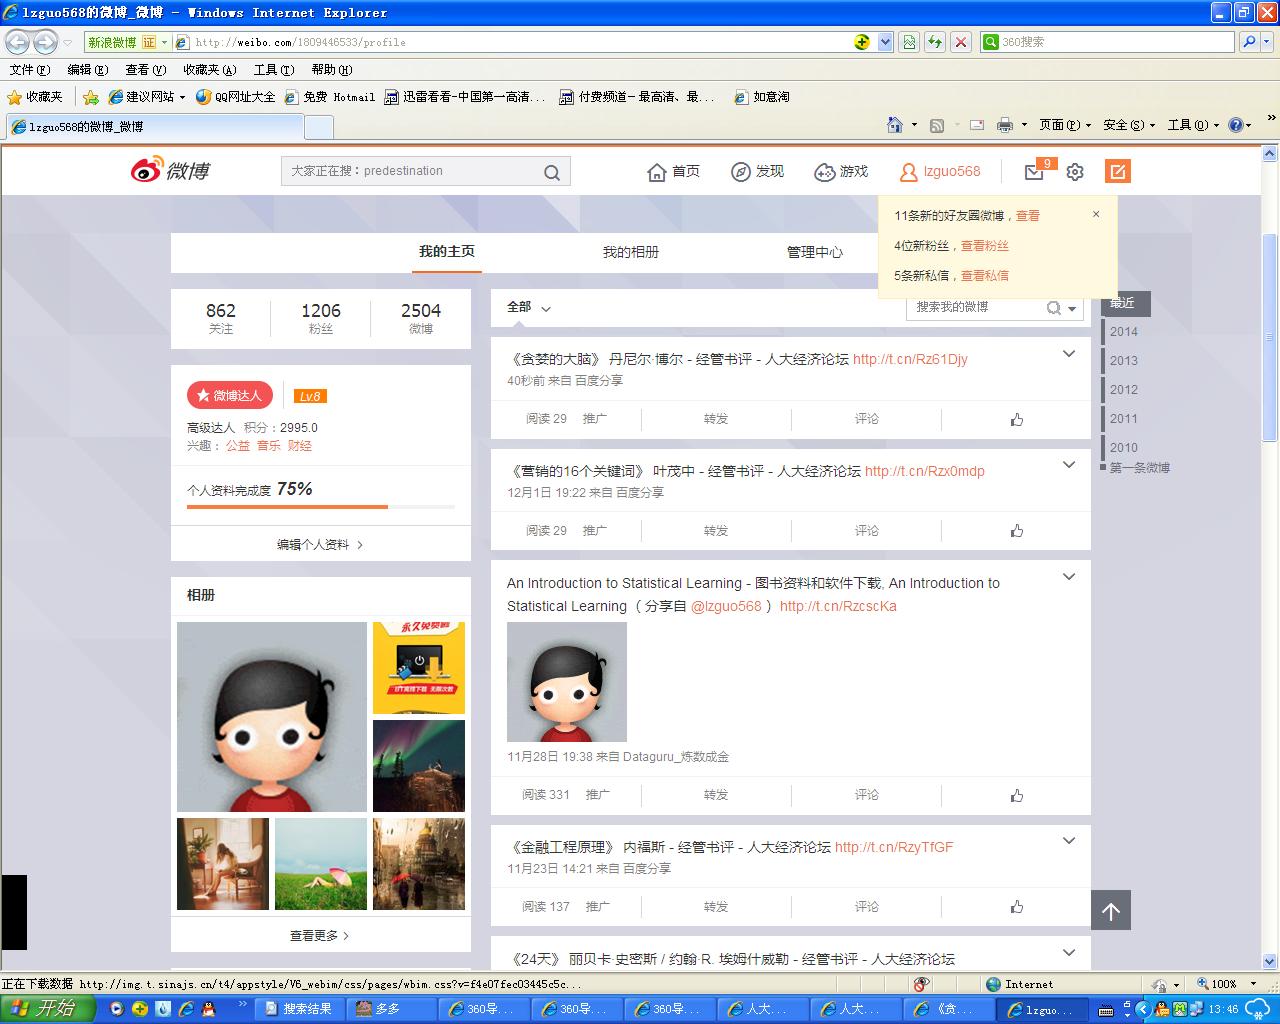Click the compatibility view icon
Viewport: 1280px width, 1024px height.
click(909, 42)
